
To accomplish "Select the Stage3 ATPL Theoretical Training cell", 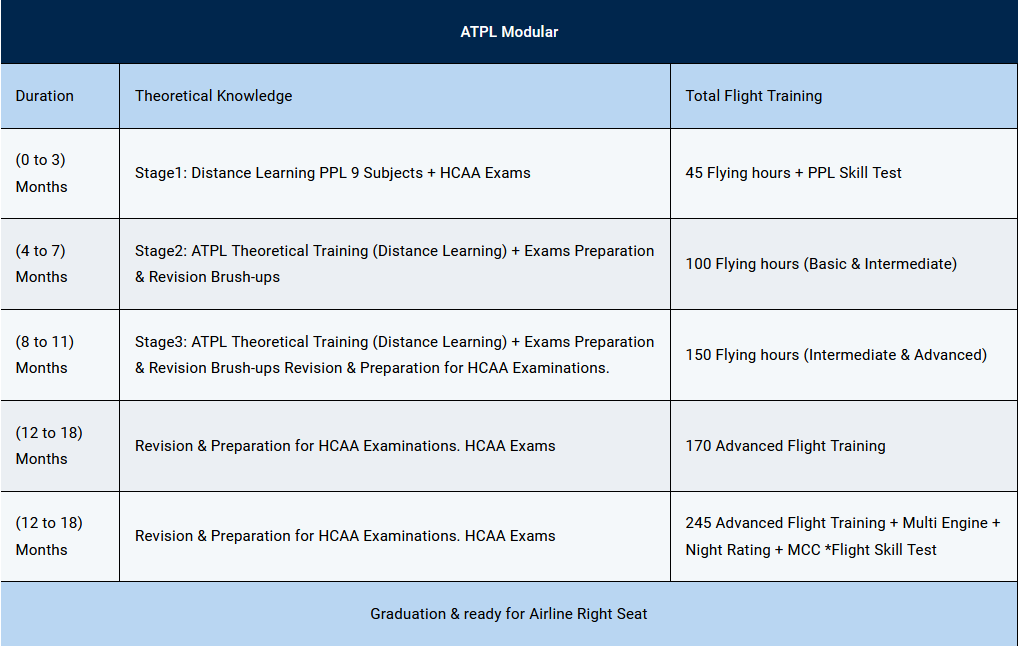I will [x=394, y=355].
